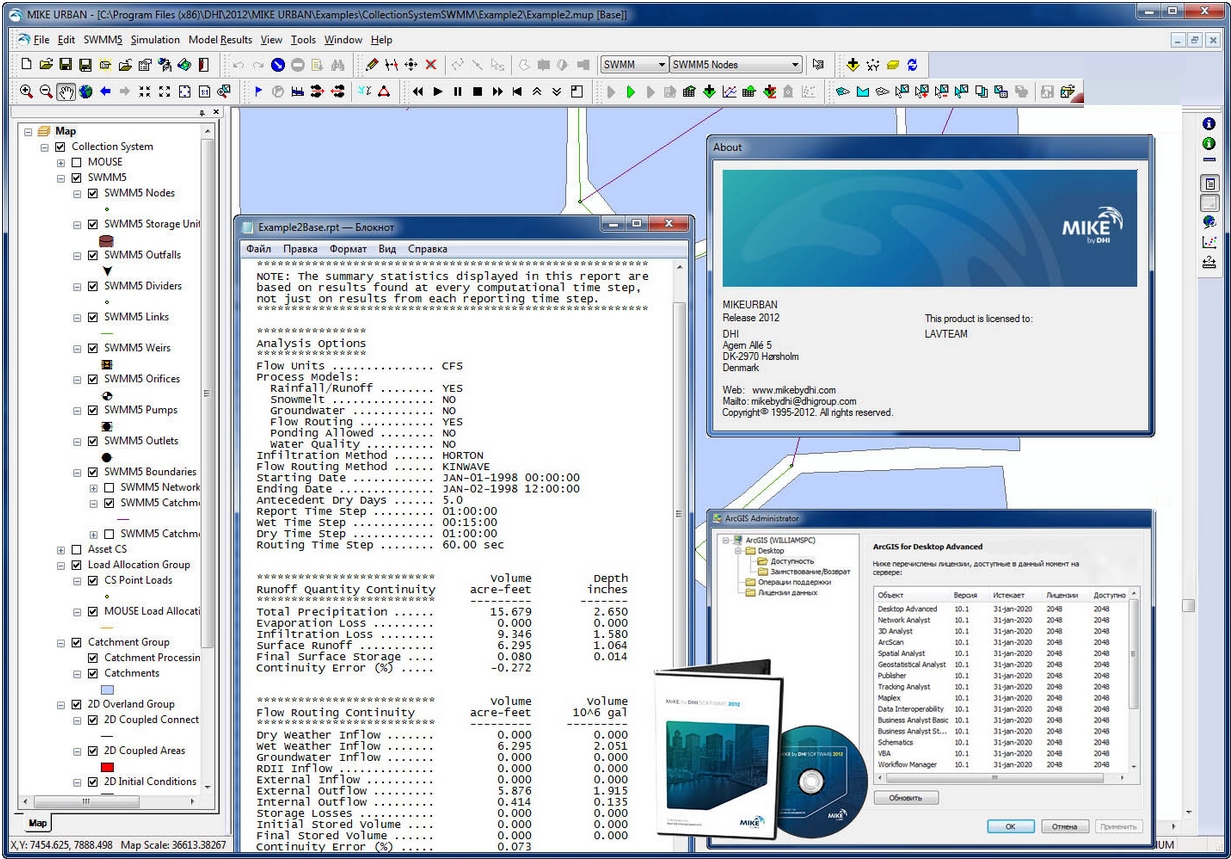Enable the Asset CS checkbox
Screen dimensions: 1231x859
tap(77, 549)
